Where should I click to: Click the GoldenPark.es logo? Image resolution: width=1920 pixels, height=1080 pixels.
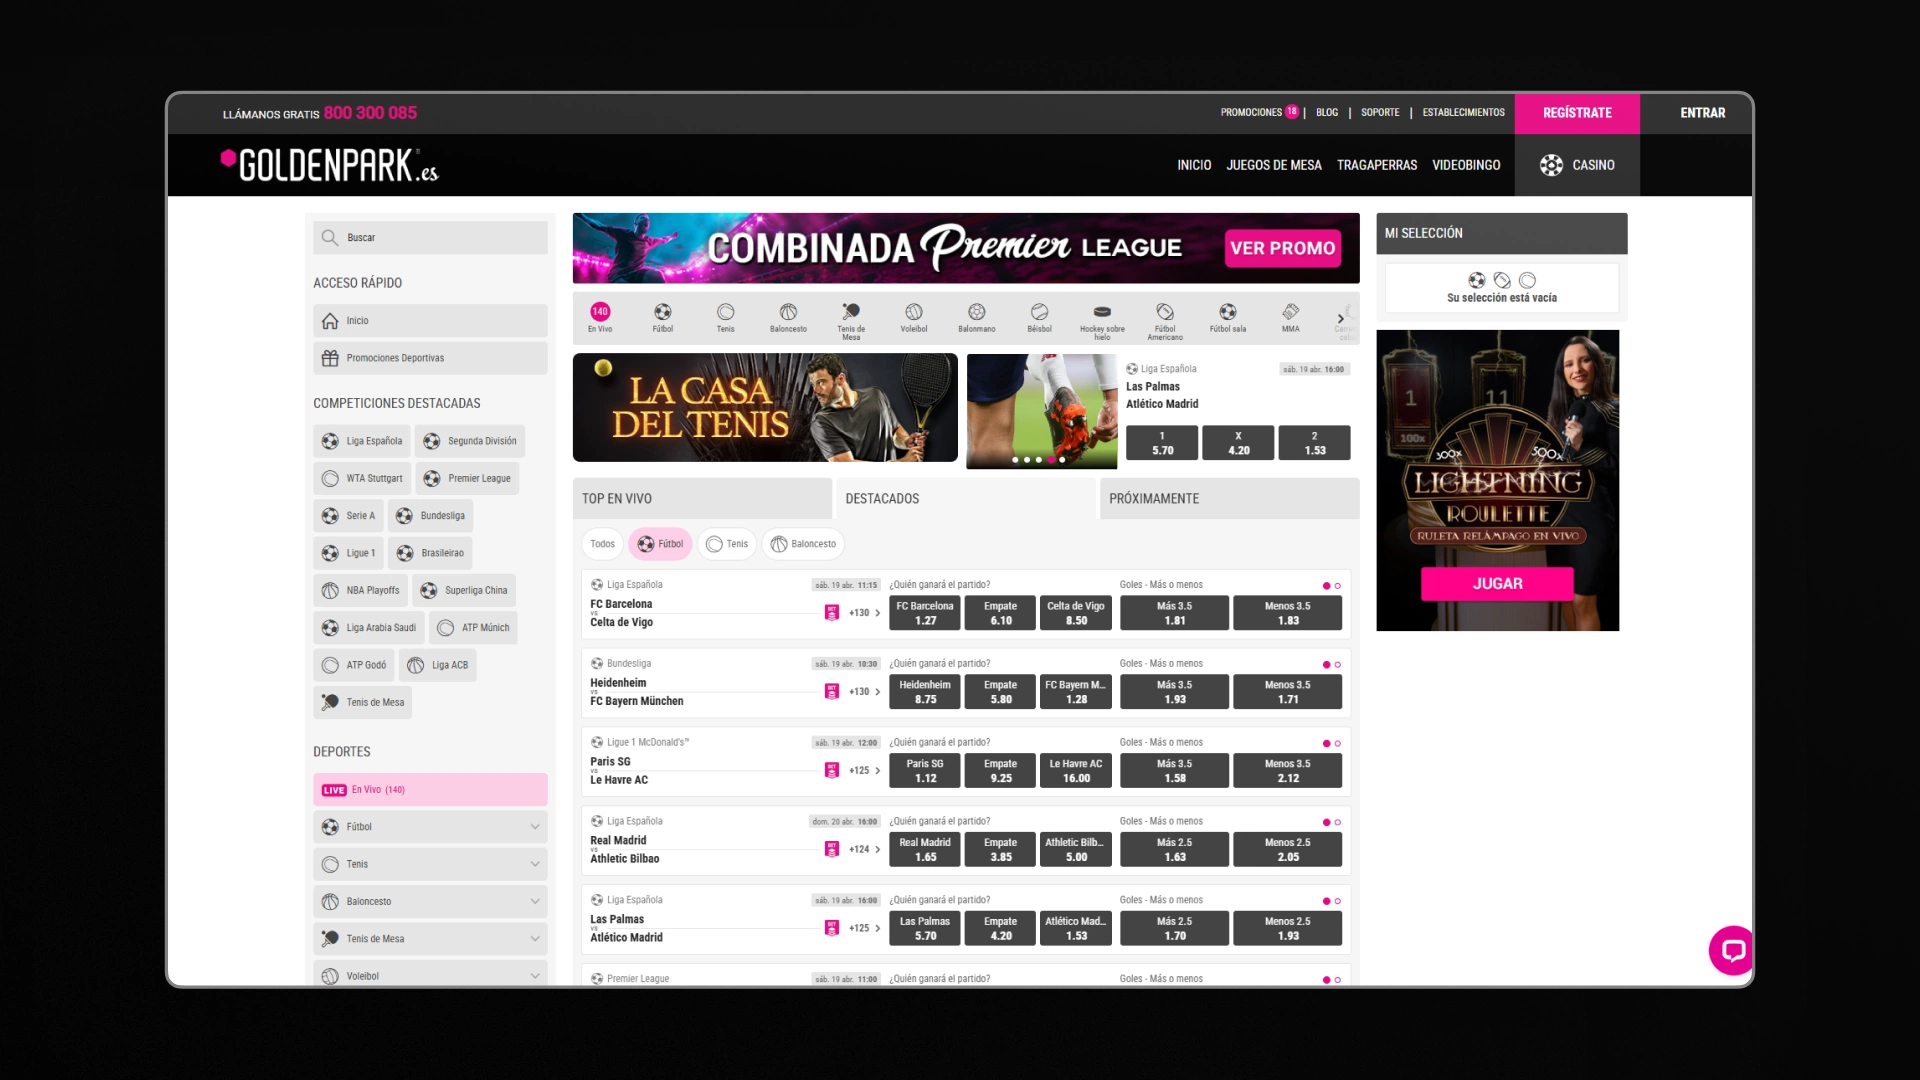329,165
